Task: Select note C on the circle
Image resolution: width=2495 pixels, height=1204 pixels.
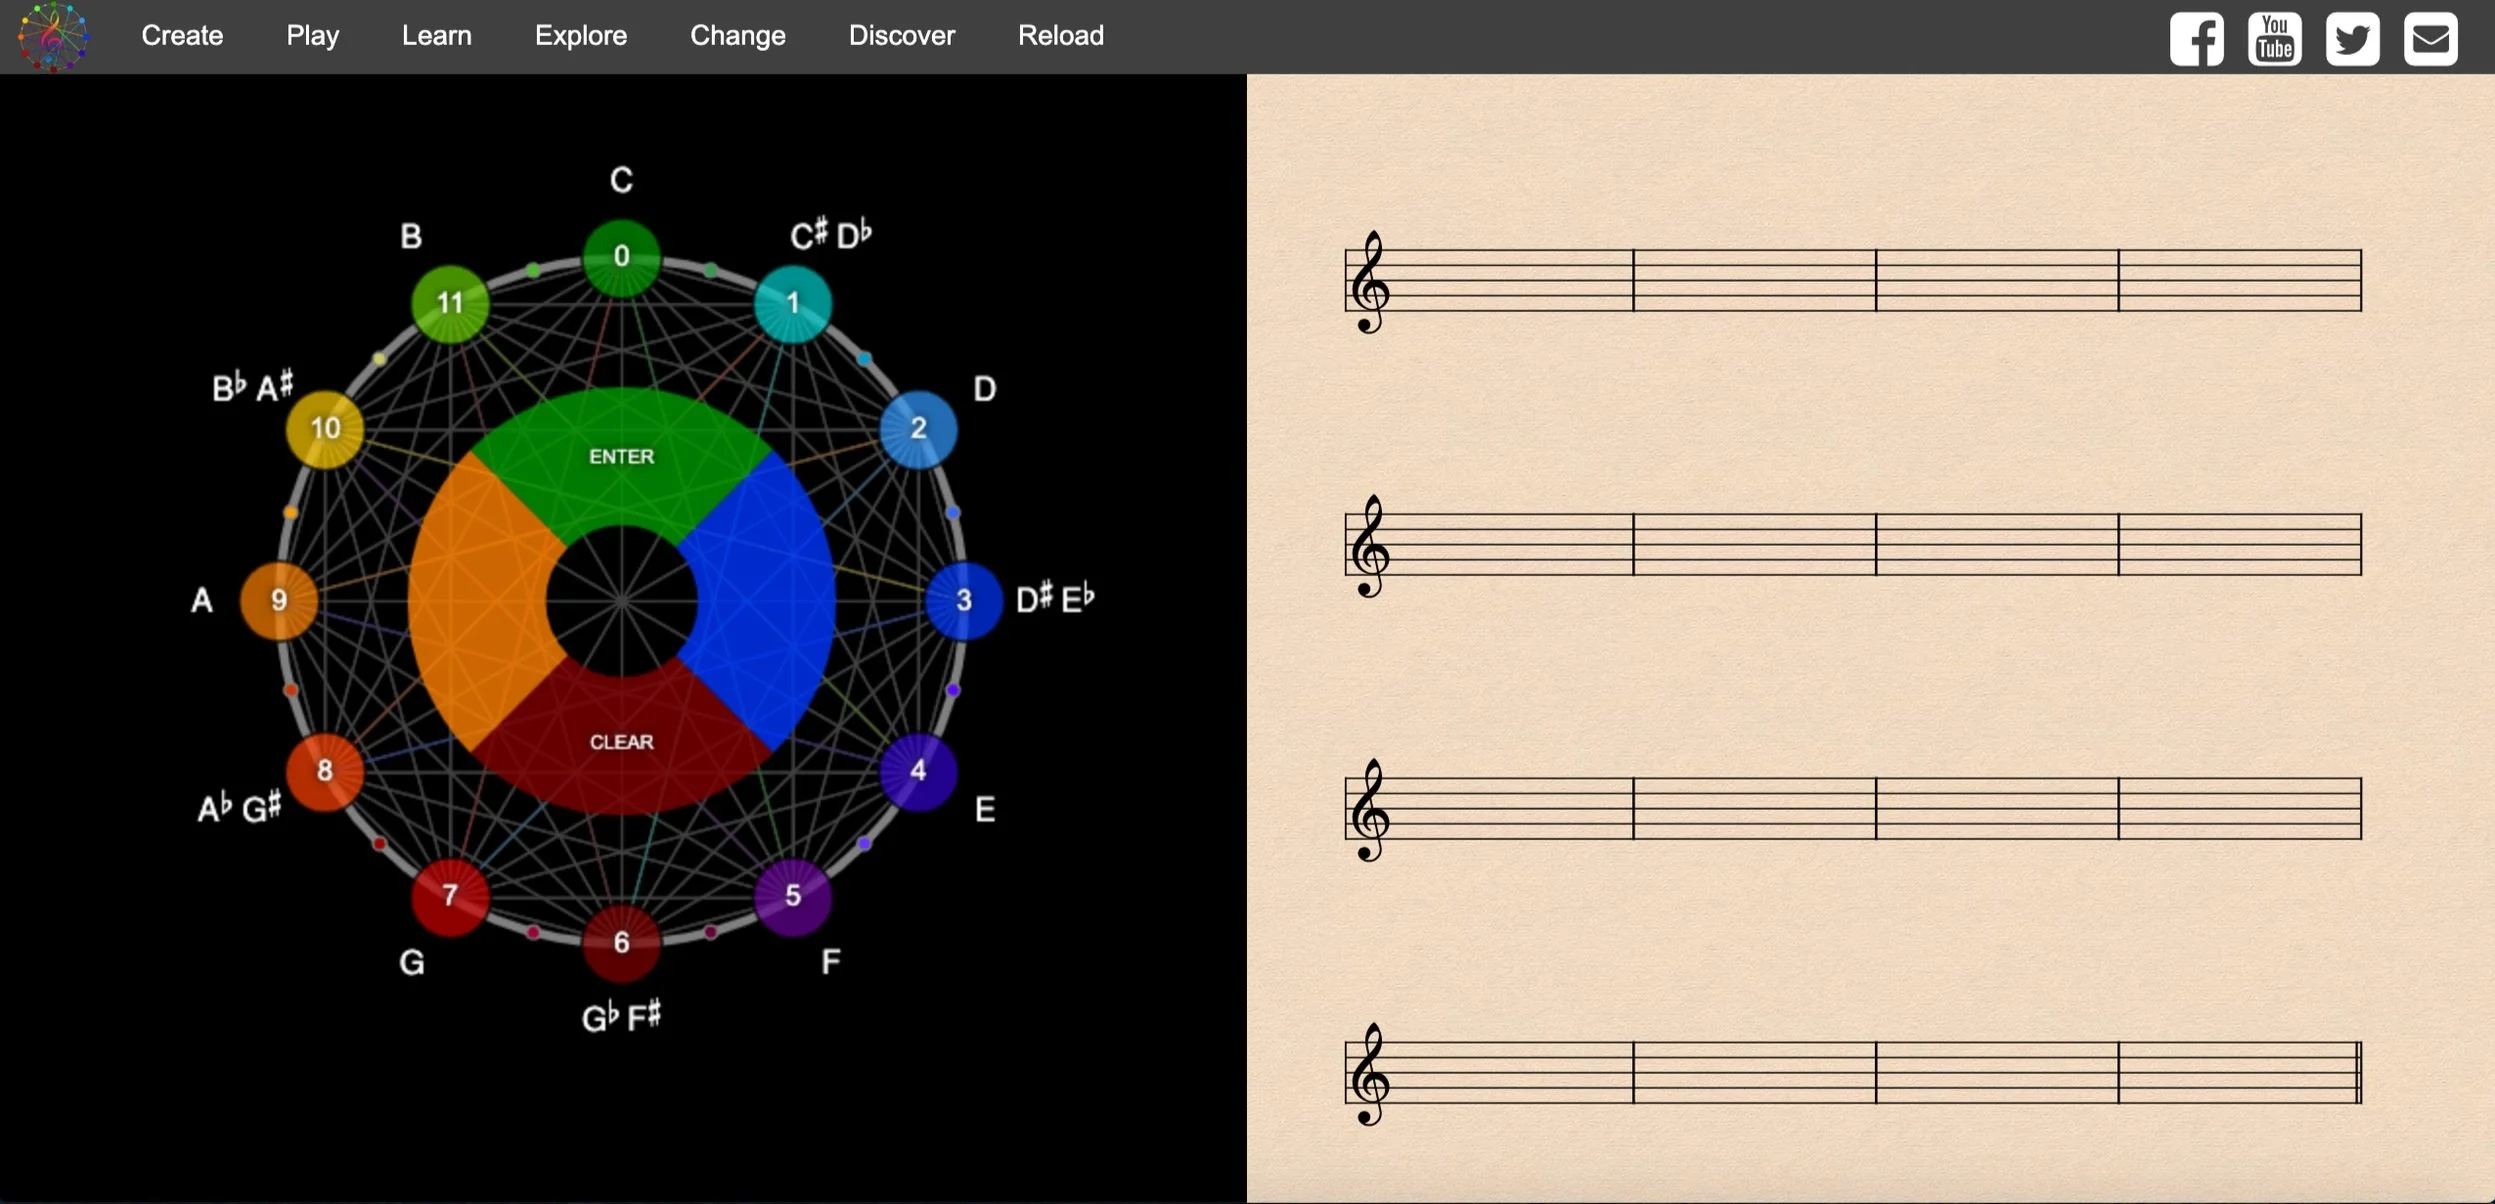Action: click(621, 258)
